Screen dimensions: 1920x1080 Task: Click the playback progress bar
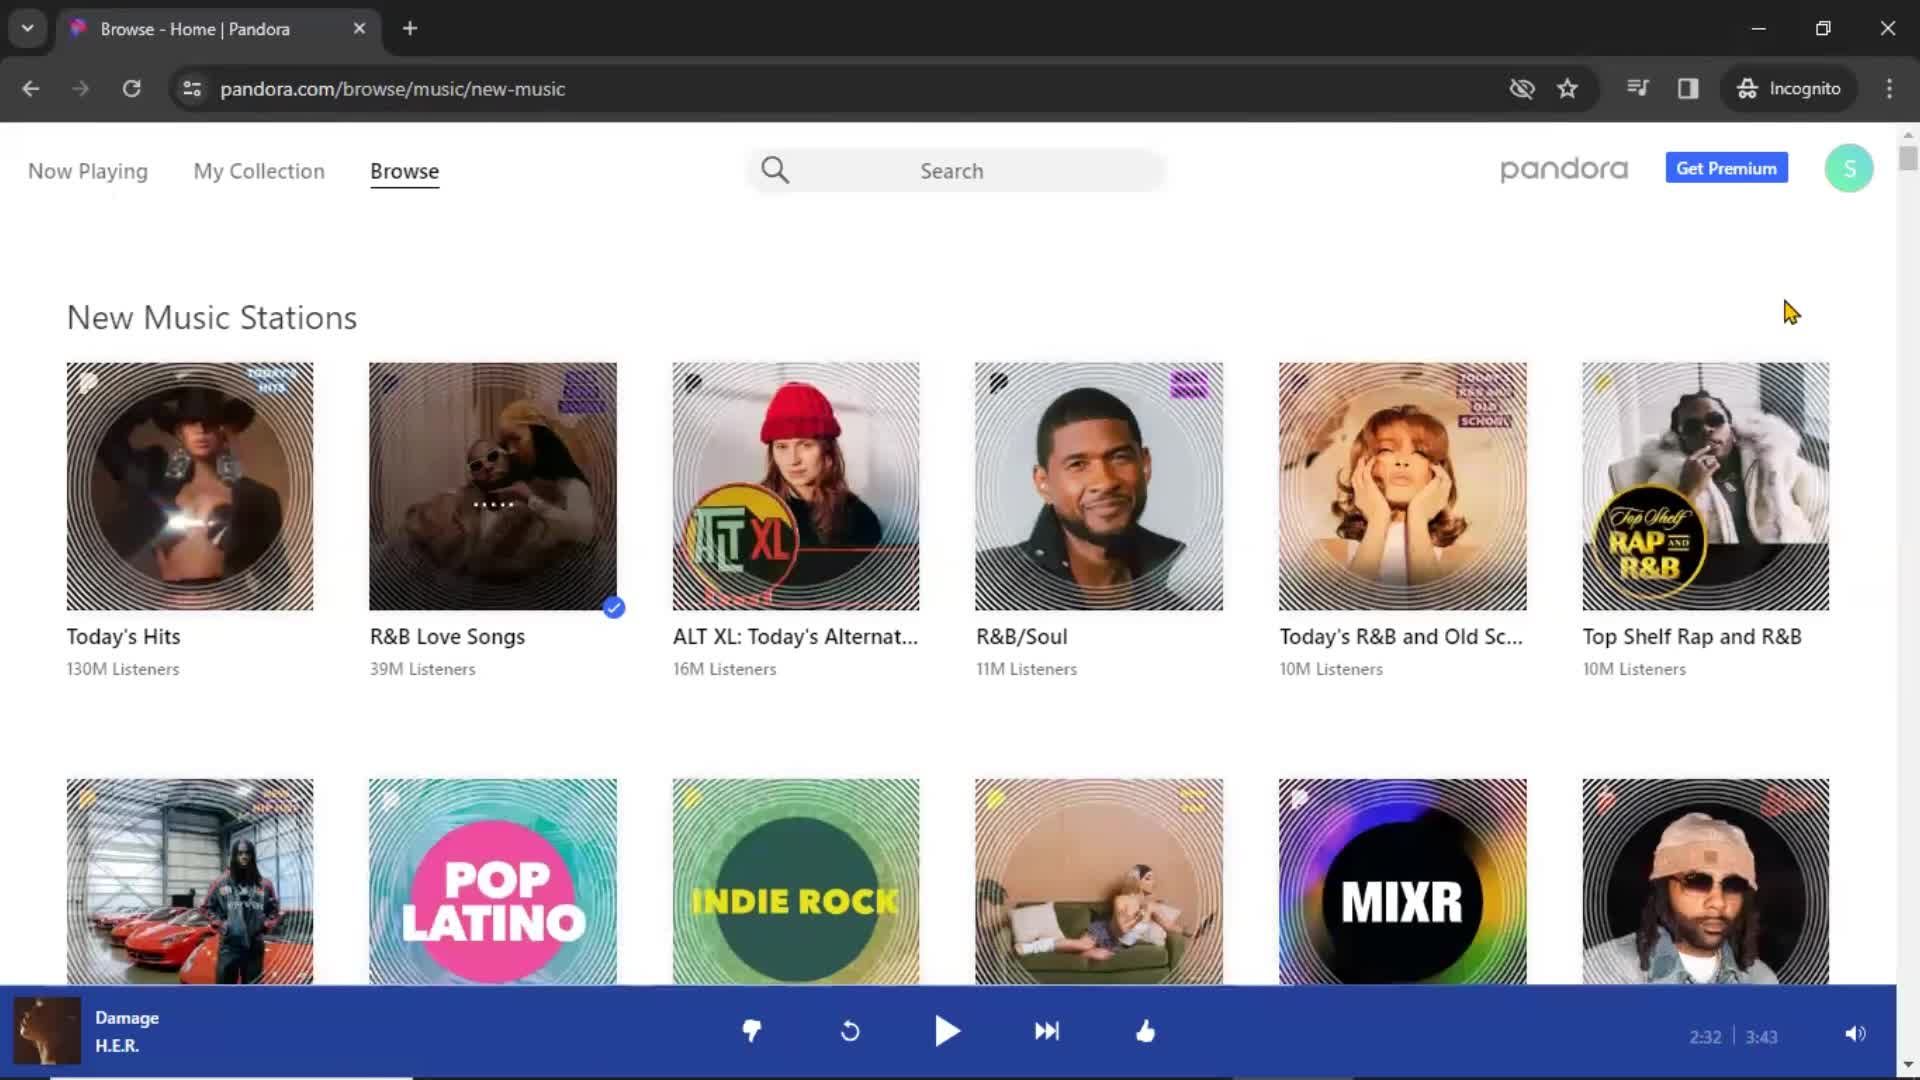(x=948, y=1077)
